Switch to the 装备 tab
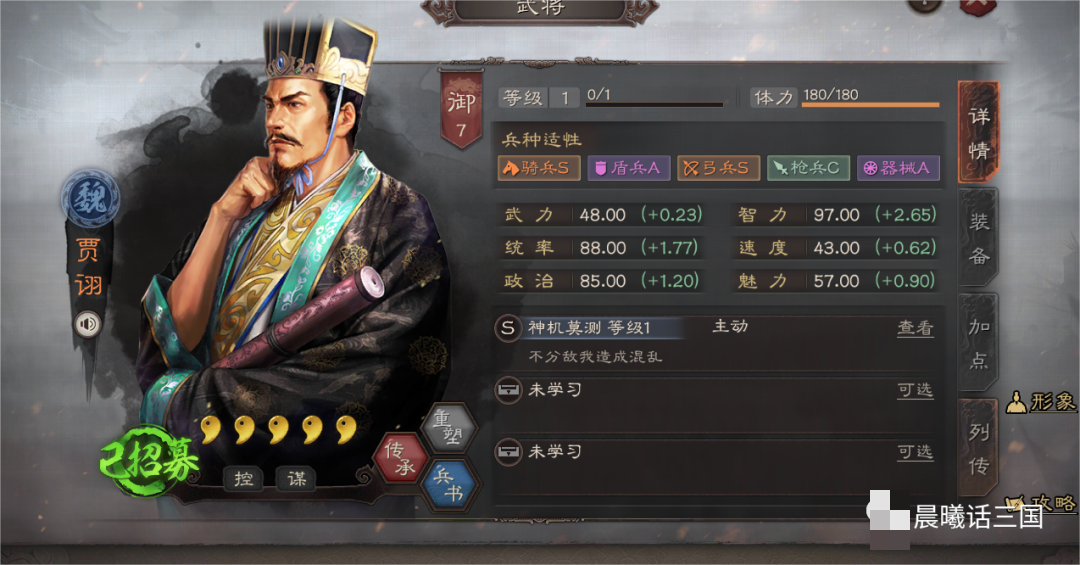1080x565 pixels. [979, 238]
